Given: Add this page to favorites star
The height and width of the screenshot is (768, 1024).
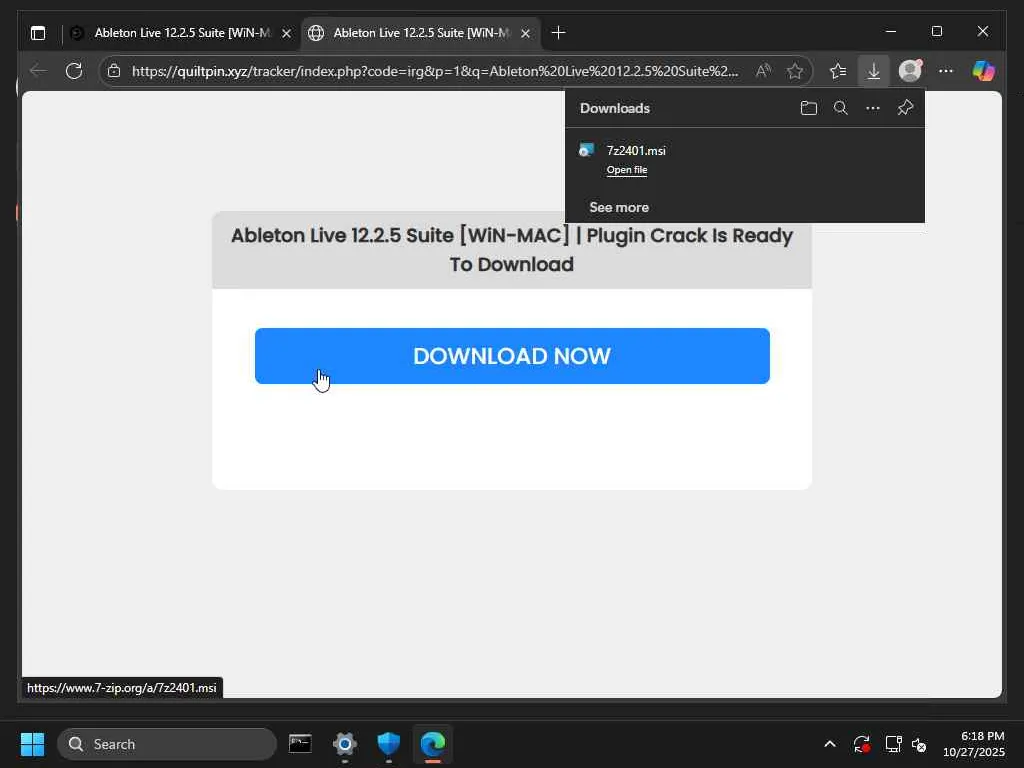Looking at the screenshot, I should tap(794, 71).
